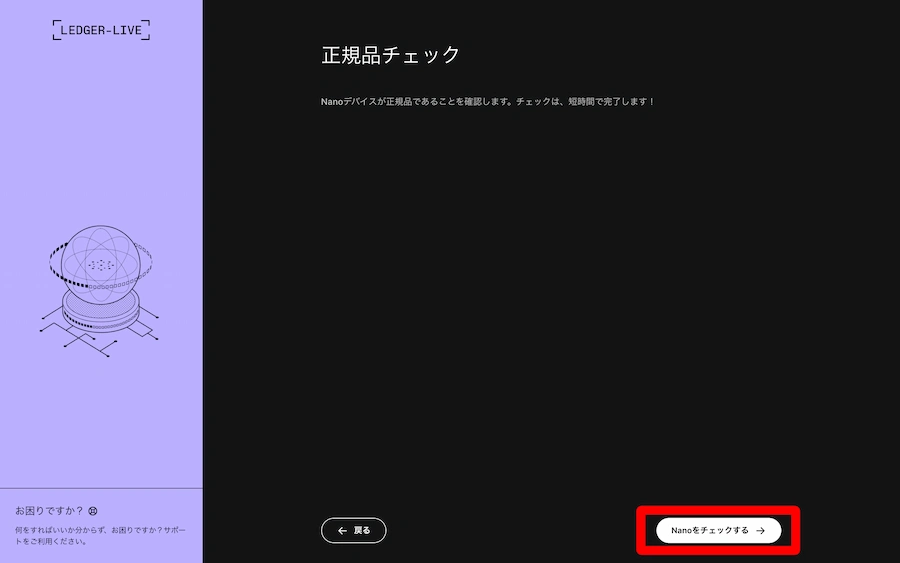Click the left arrow icon on 戻る
The height and width of the screenshot is (563, 900).
342,531
